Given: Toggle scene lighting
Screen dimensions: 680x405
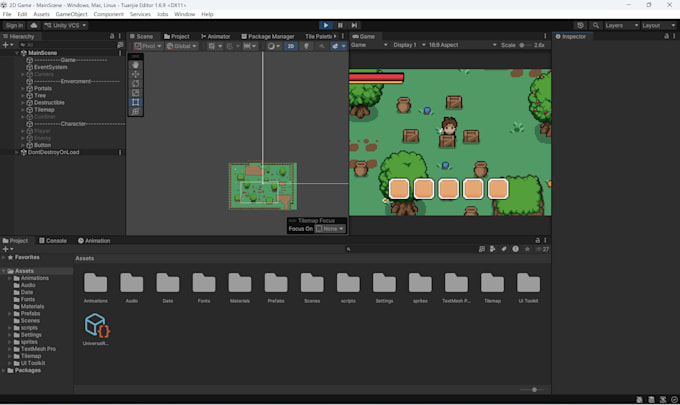Looking at the screenshot, I should point(306,46).
